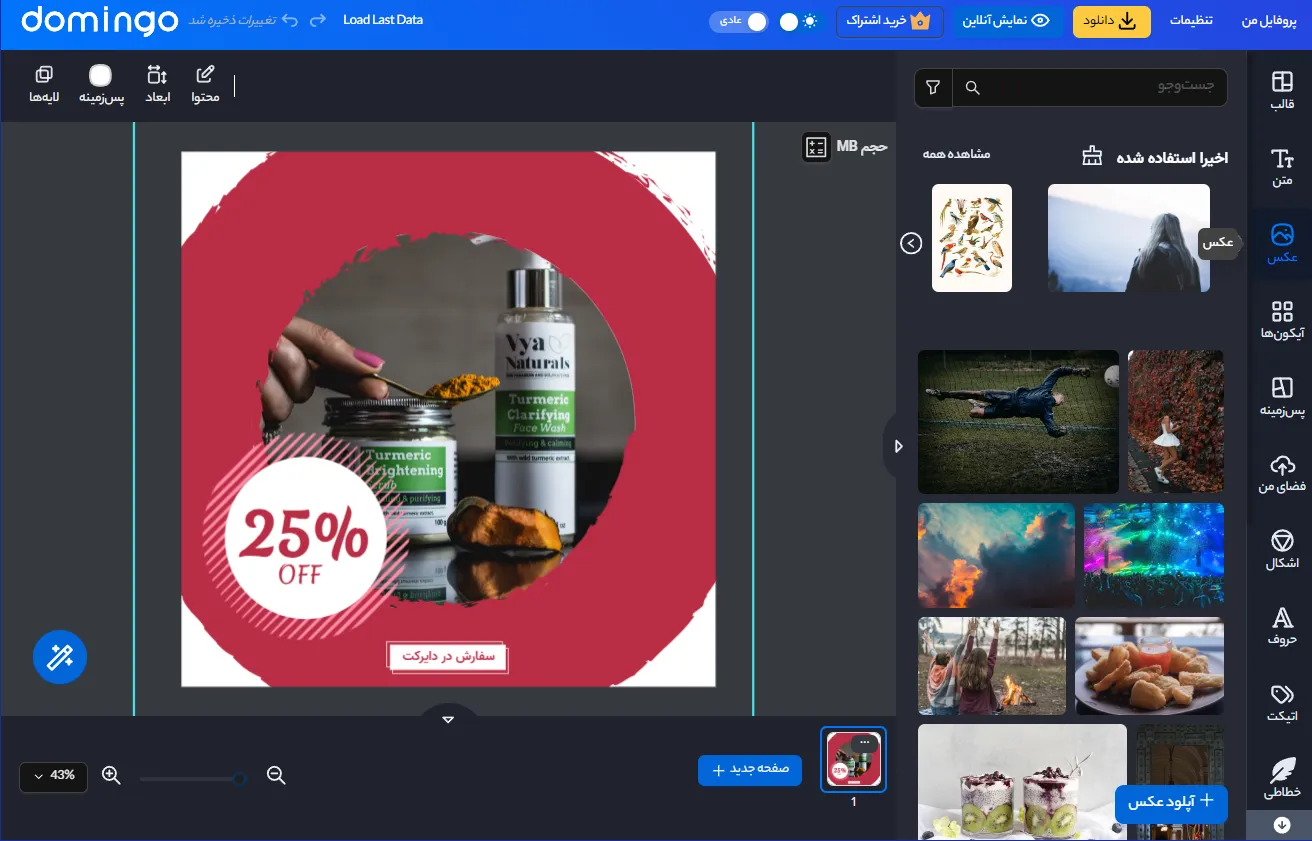Click سفارش در دایرکت label on canvas
This screenshot has width=1312, height=841.
(448, 657)
